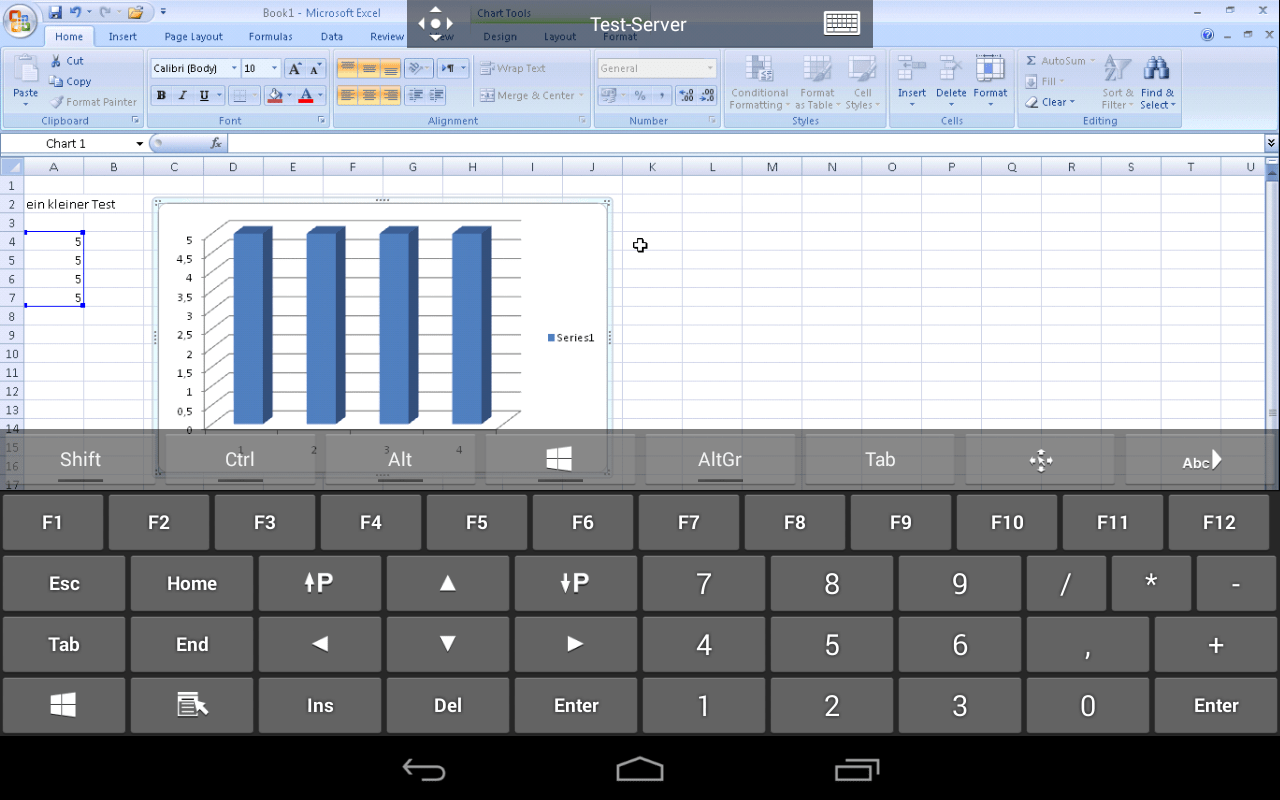The image size is (1280, 800).
Task: Toggle the Ctrl modifier key
Action: point(240,460)
